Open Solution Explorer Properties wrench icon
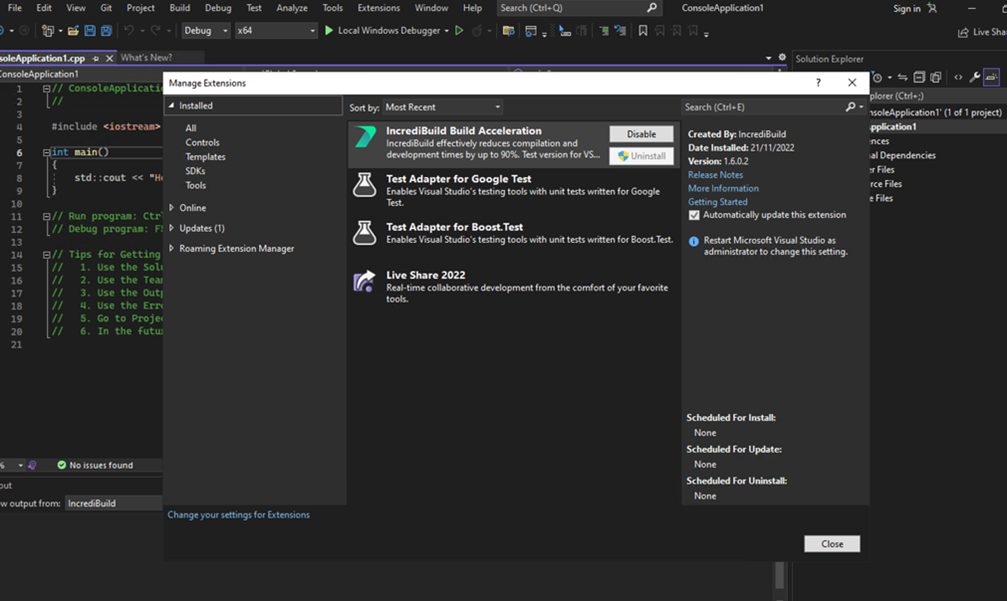This screenshot has height=601, width=1007. [x=976, y=77]
